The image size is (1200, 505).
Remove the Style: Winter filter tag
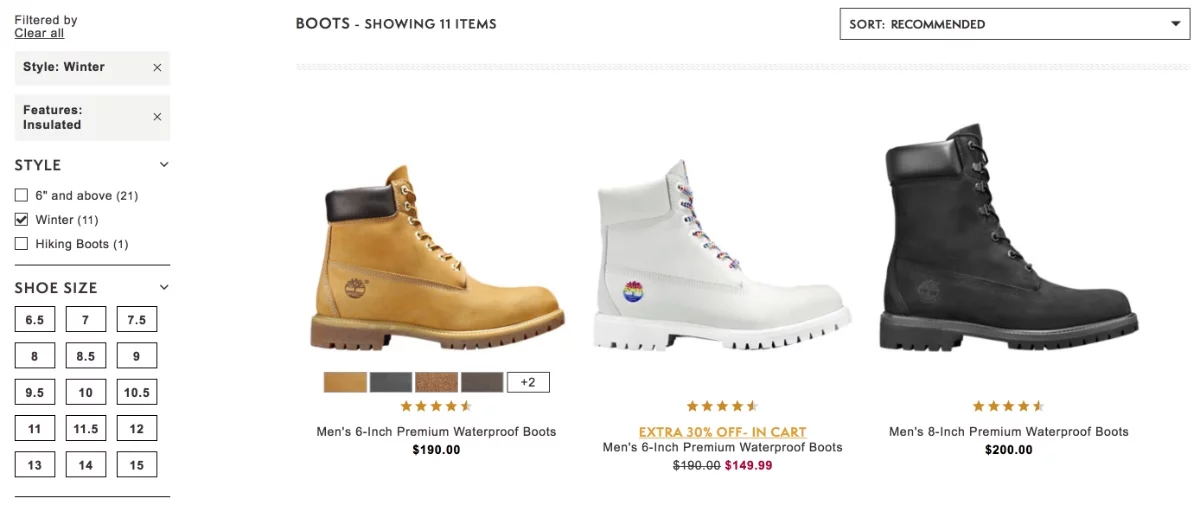157,67
